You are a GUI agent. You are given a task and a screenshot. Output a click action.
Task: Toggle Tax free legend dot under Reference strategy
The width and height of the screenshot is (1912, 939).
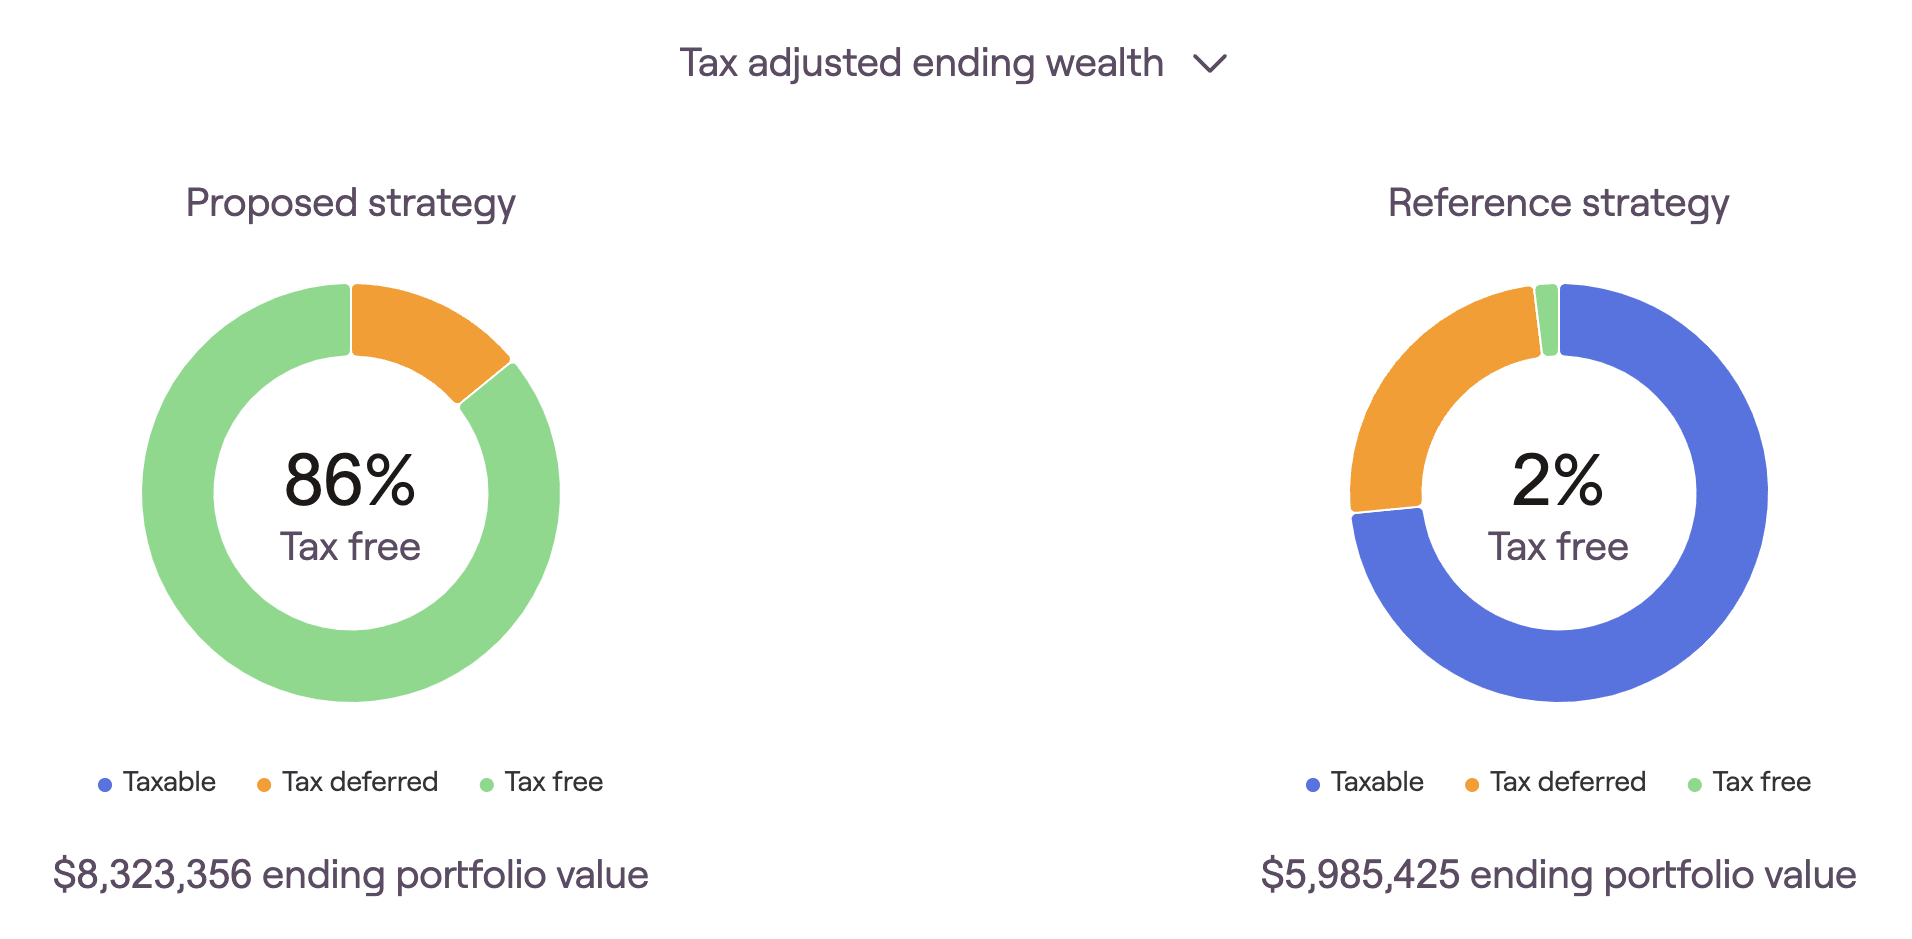1695,785
